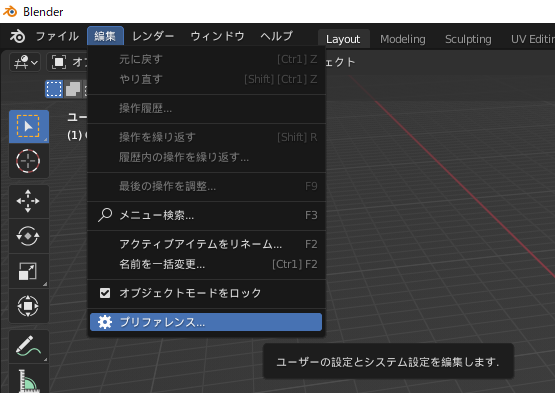Viewport: 555px width, 393px height.
Task: Toggle オブジェクトモードをロック checkbox
Action: 105,293
